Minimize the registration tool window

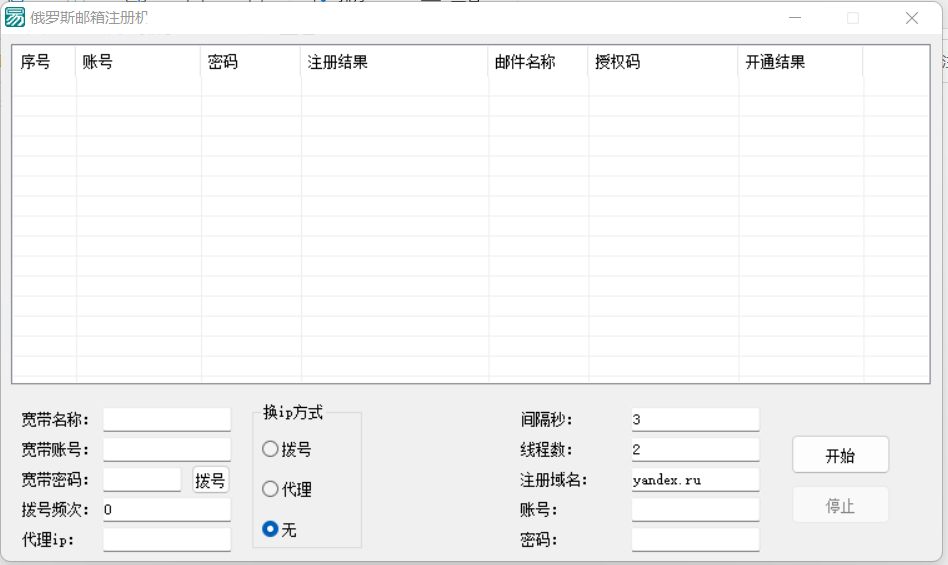pos(794,18)
